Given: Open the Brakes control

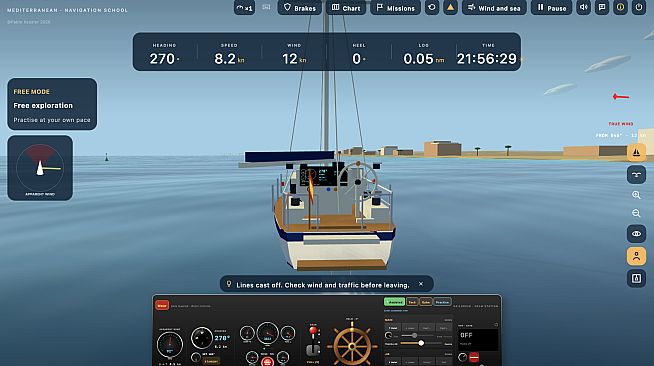Looking at the screenshot, I should pos(300,8).
